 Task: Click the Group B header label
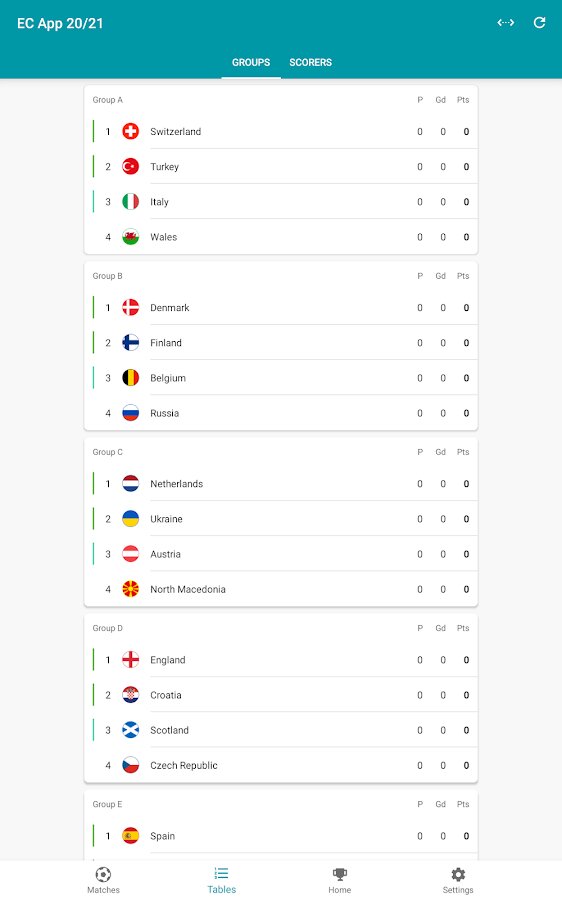click(x=107, y=276)
